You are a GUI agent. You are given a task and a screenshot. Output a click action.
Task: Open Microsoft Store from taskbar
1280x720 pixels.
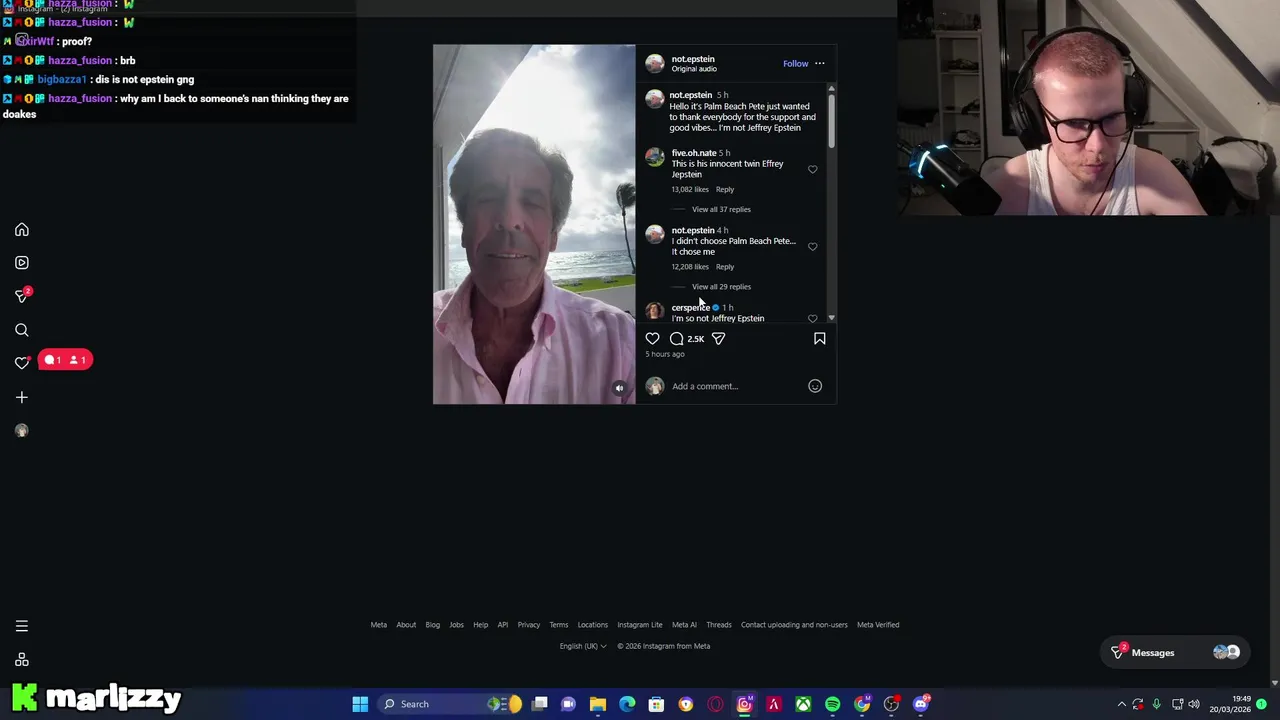[656, 704]
